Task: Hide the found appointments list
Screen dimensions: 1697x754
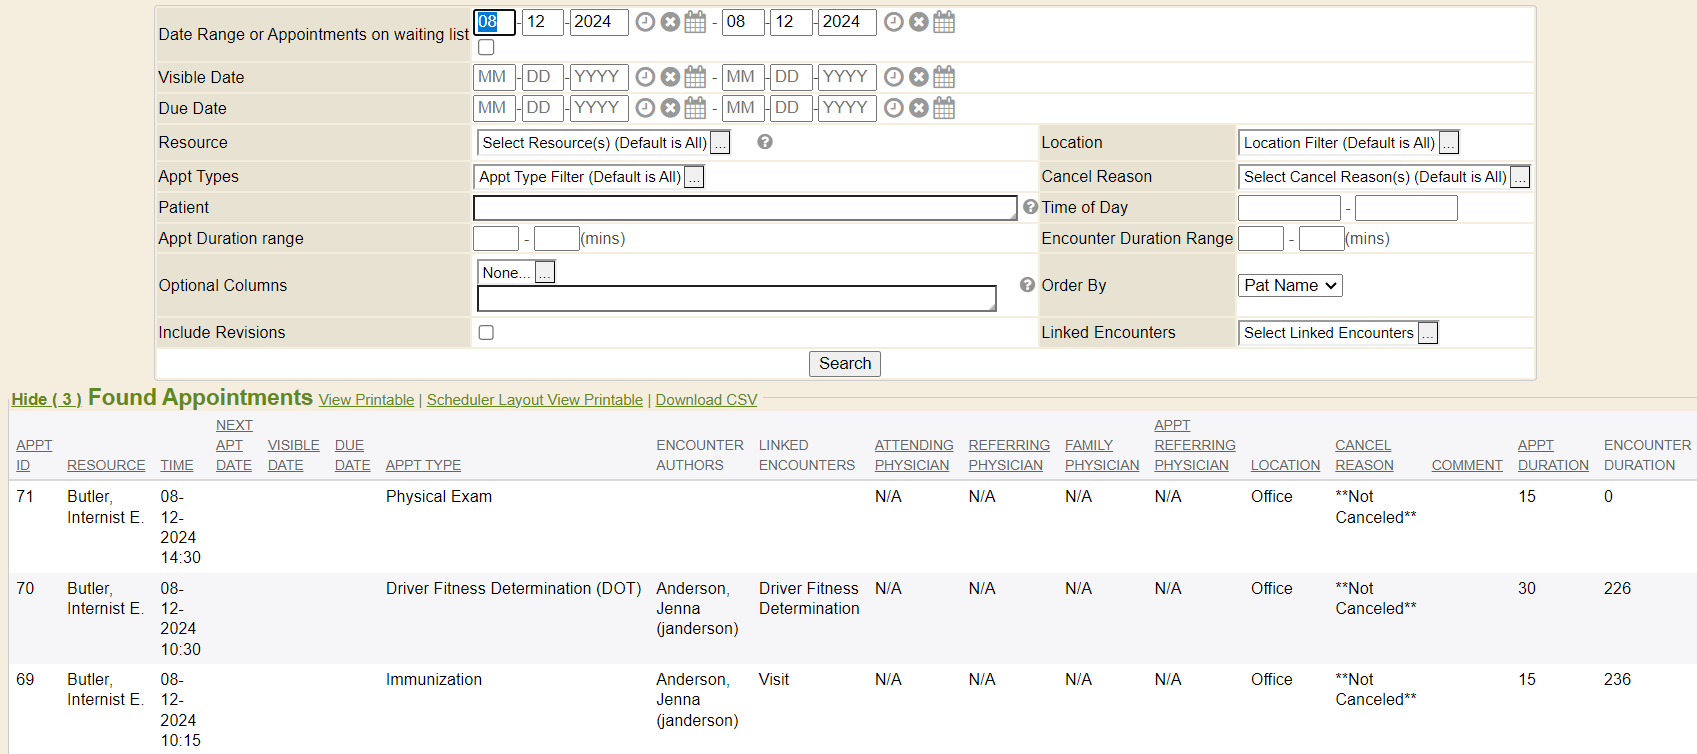Action: [x=46, y=399]
